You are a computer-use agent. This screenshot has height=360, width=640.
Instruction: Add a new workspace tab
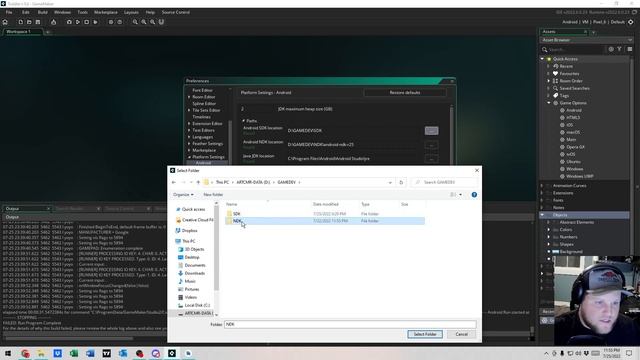(x=48, y=32)
